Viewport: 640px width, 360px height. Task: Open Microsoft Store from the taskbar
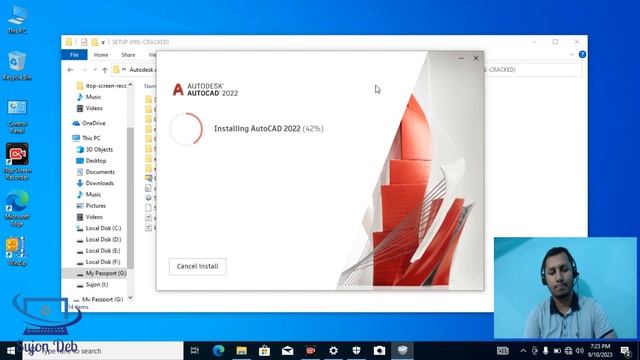click(264, 351)
